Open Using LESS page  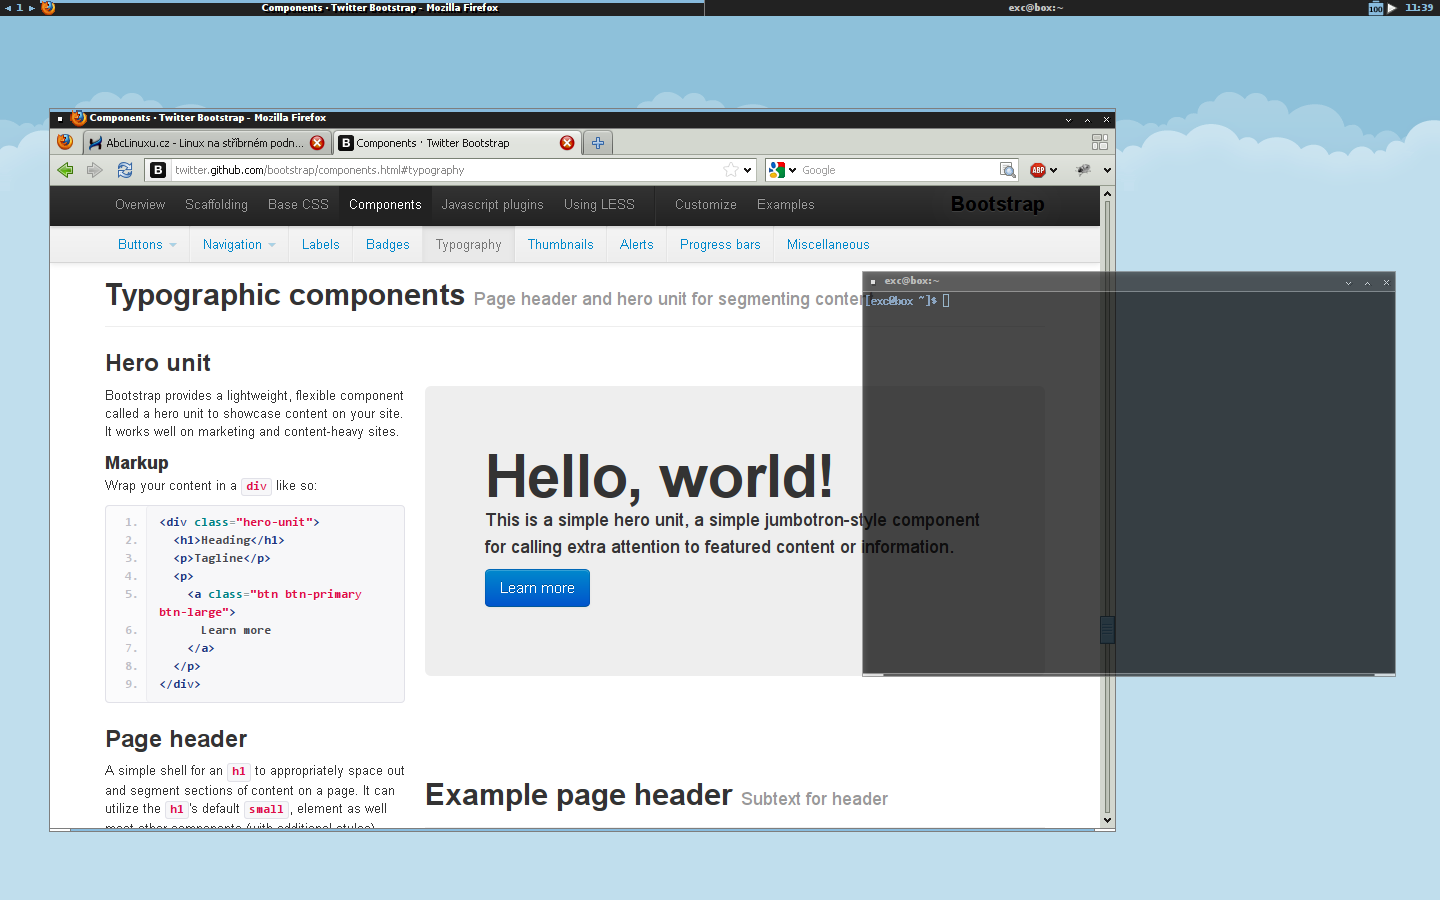tap(599, 205)
